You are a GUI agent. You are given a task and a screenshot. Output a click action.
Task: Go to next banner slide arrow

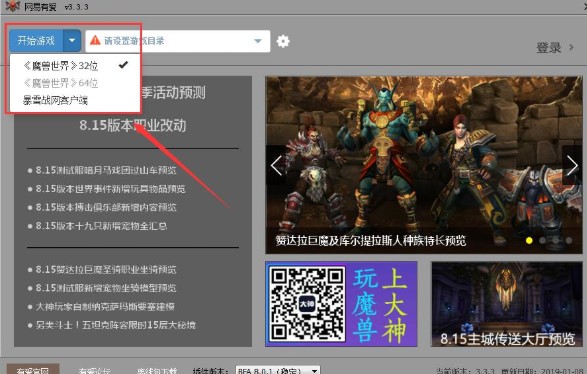572,165
